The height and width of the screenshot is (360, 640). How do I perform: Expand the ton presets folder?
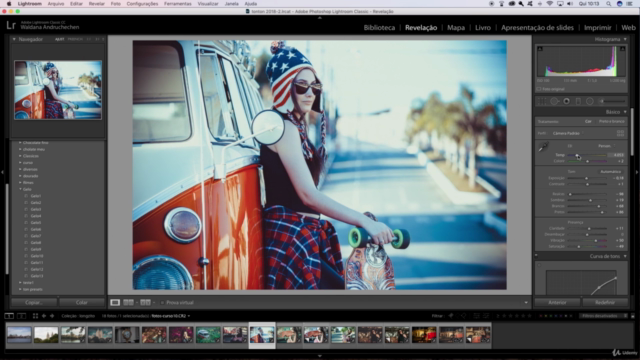coord(20,289)
